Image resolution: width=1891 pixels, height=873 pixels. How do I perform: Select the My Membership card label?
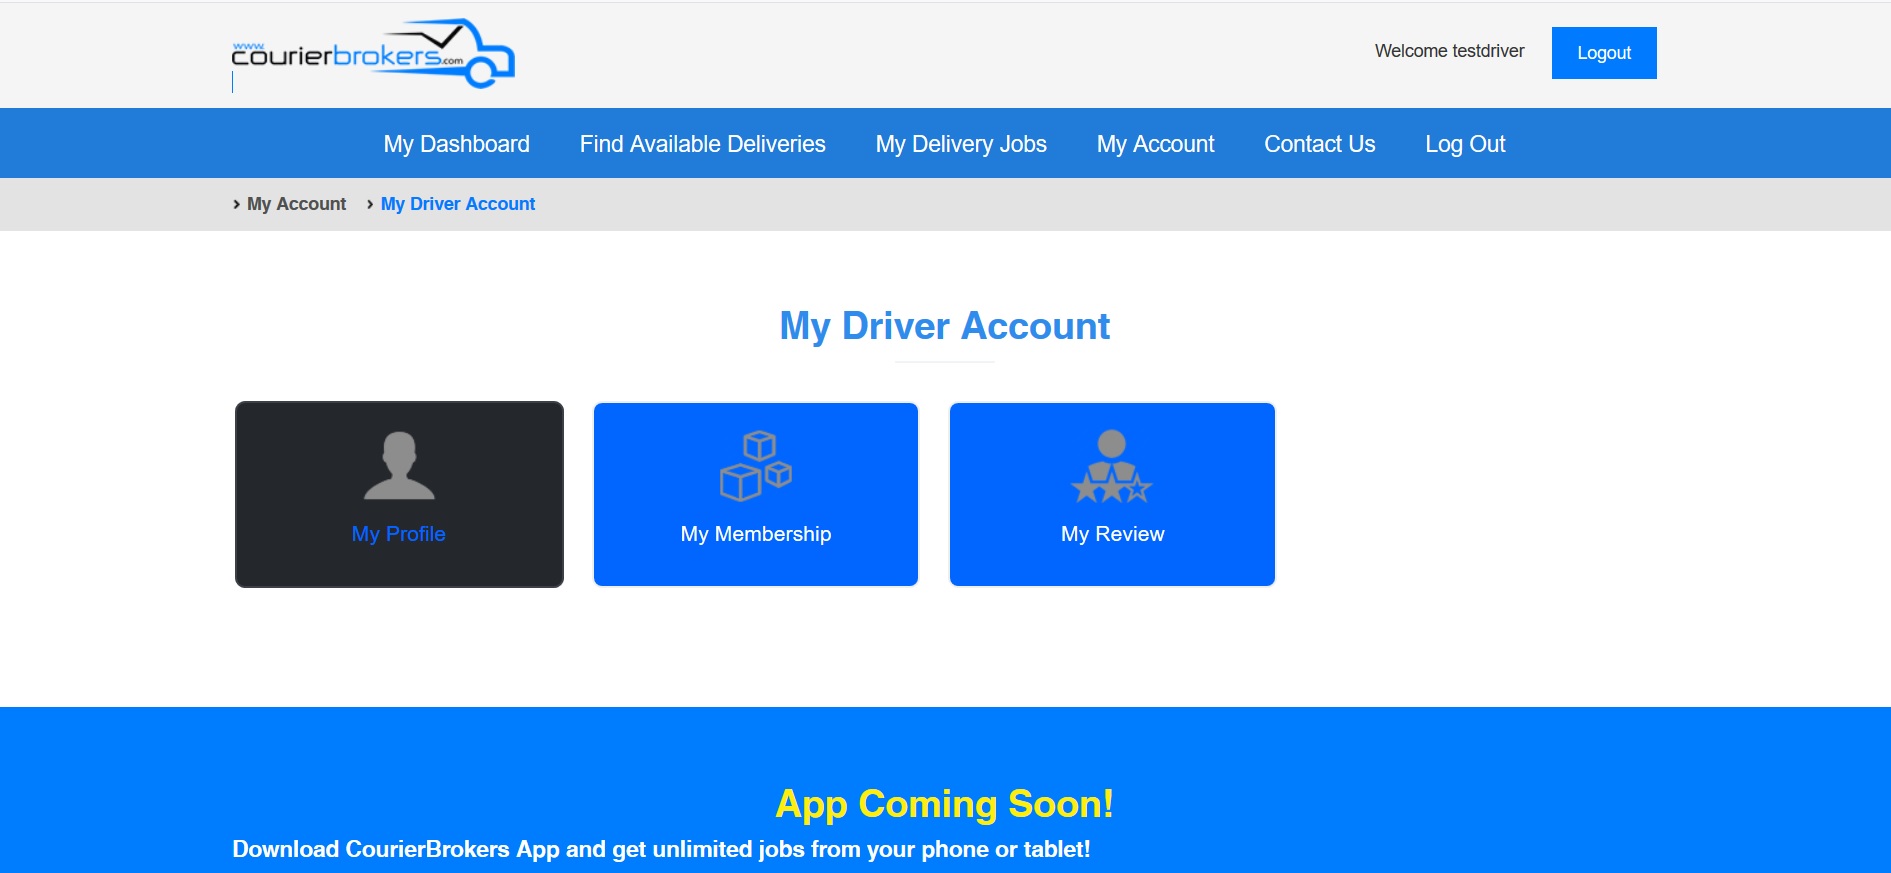755,534
